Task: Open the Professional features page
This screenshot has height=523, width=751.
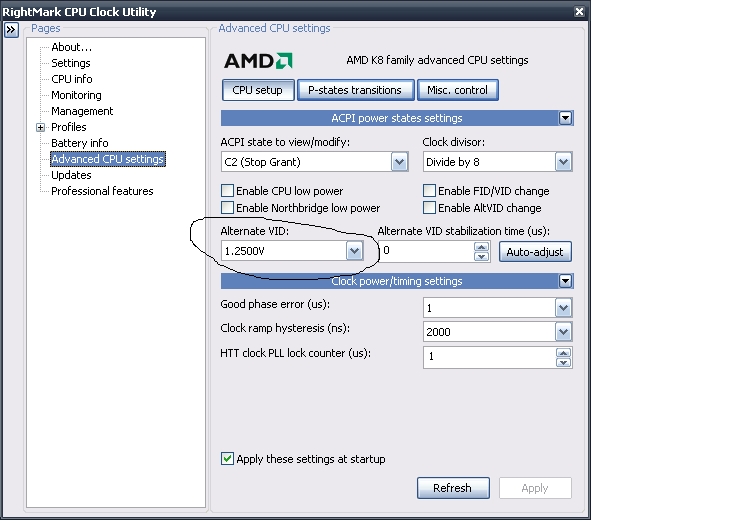Action: point(102,191)
